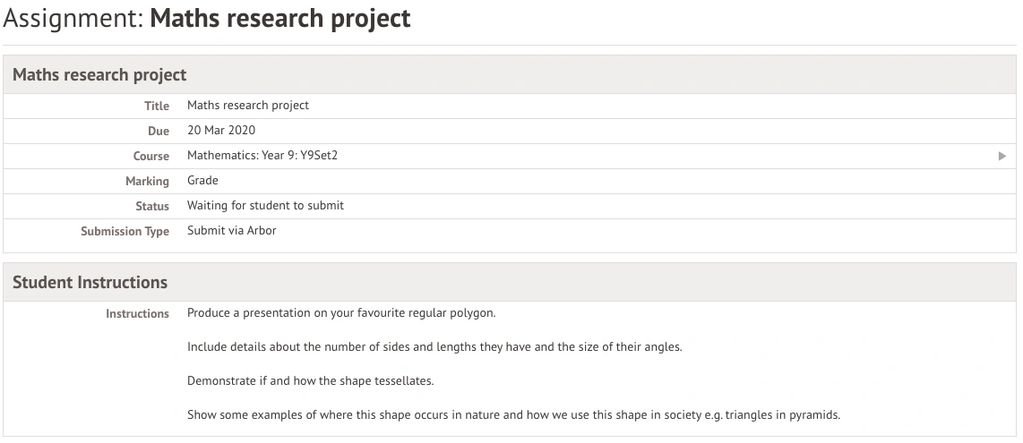Click the Status field label
The image size is (1023, 443).
pyautogui.click(x=152, y=206)
